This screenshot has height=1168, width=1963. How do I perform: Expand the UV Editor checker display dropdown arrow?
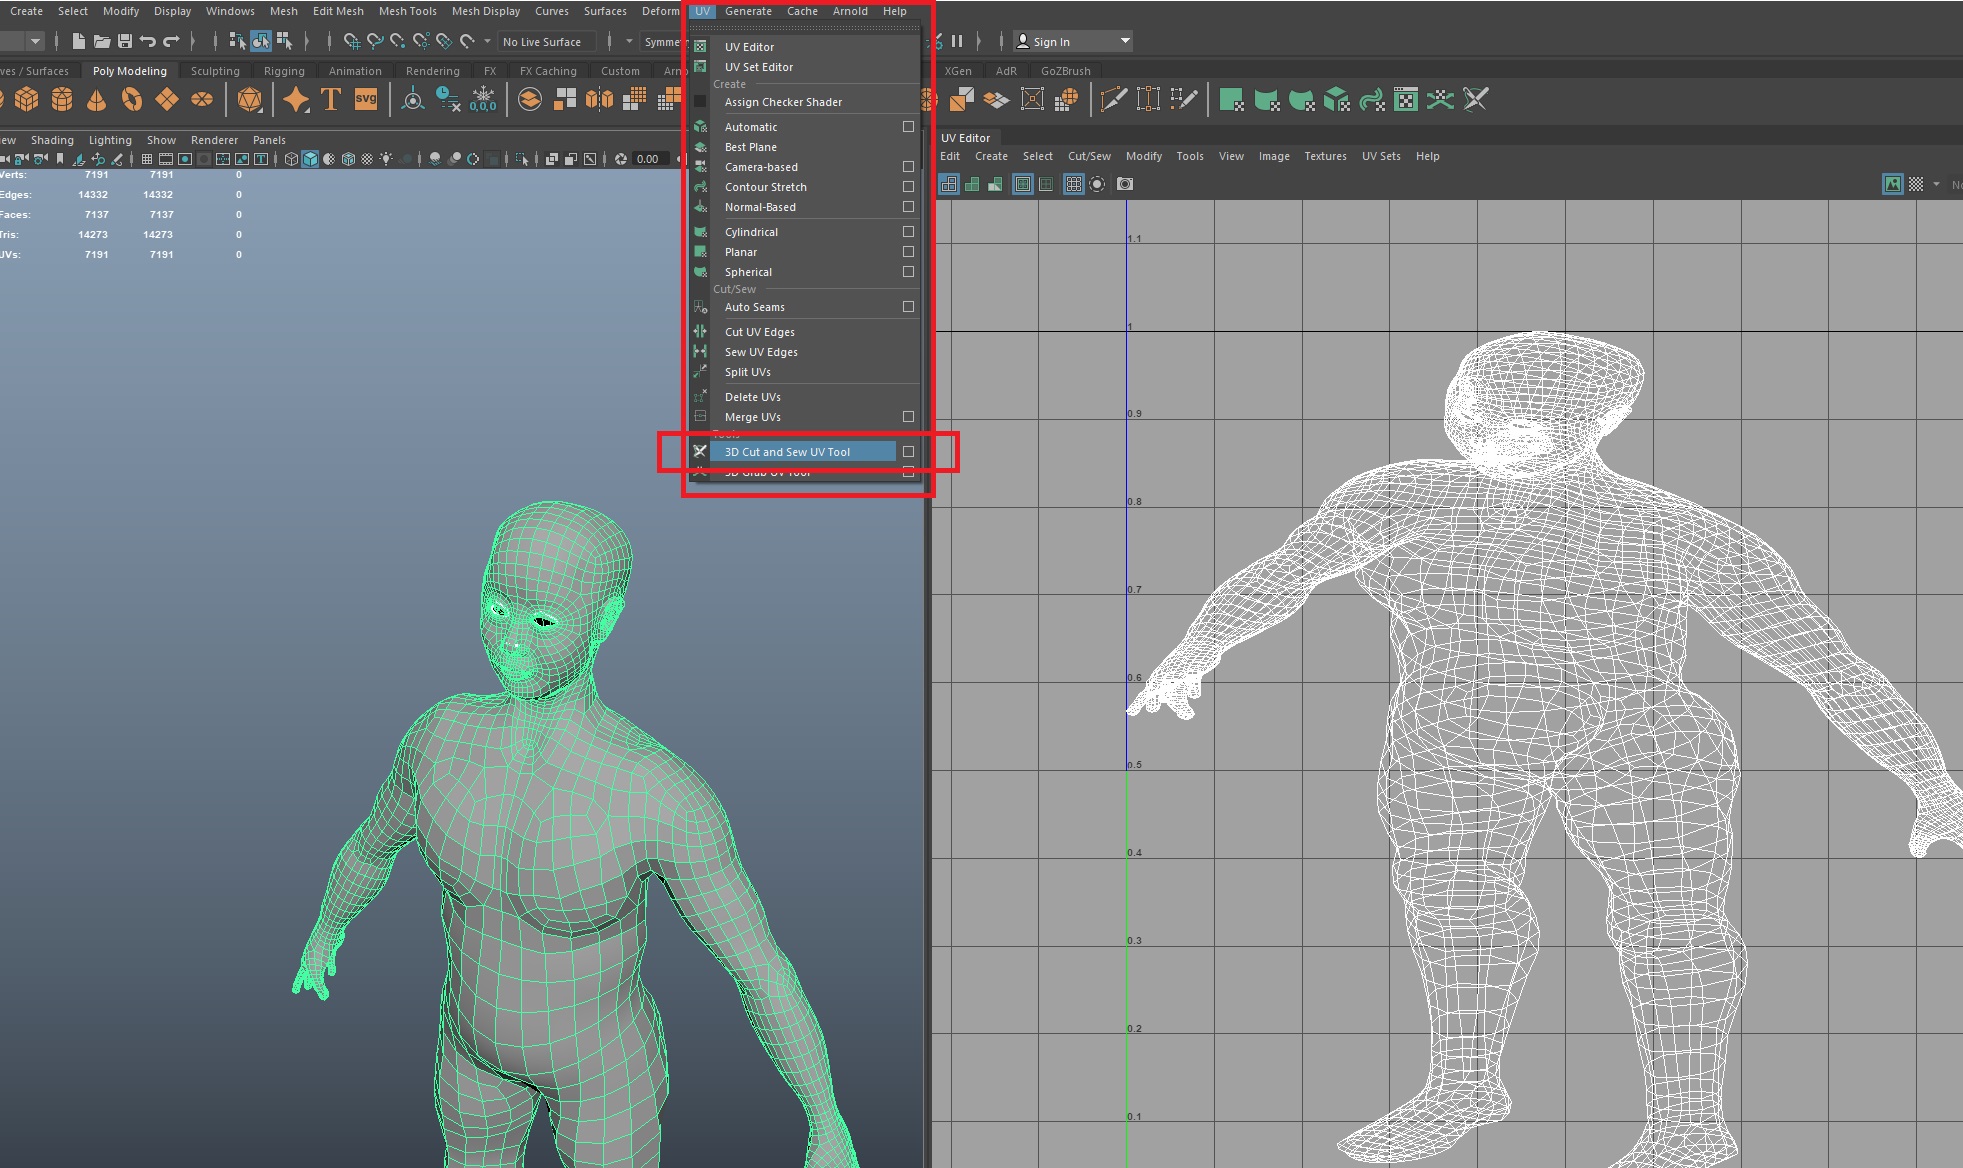pyautogui.click(x=1936, y=184)
